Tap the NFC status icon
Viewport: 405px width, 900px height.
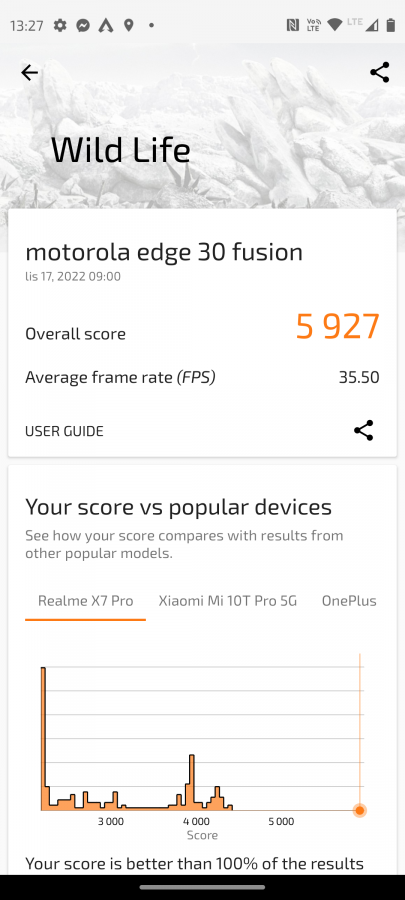pos(293,25)
